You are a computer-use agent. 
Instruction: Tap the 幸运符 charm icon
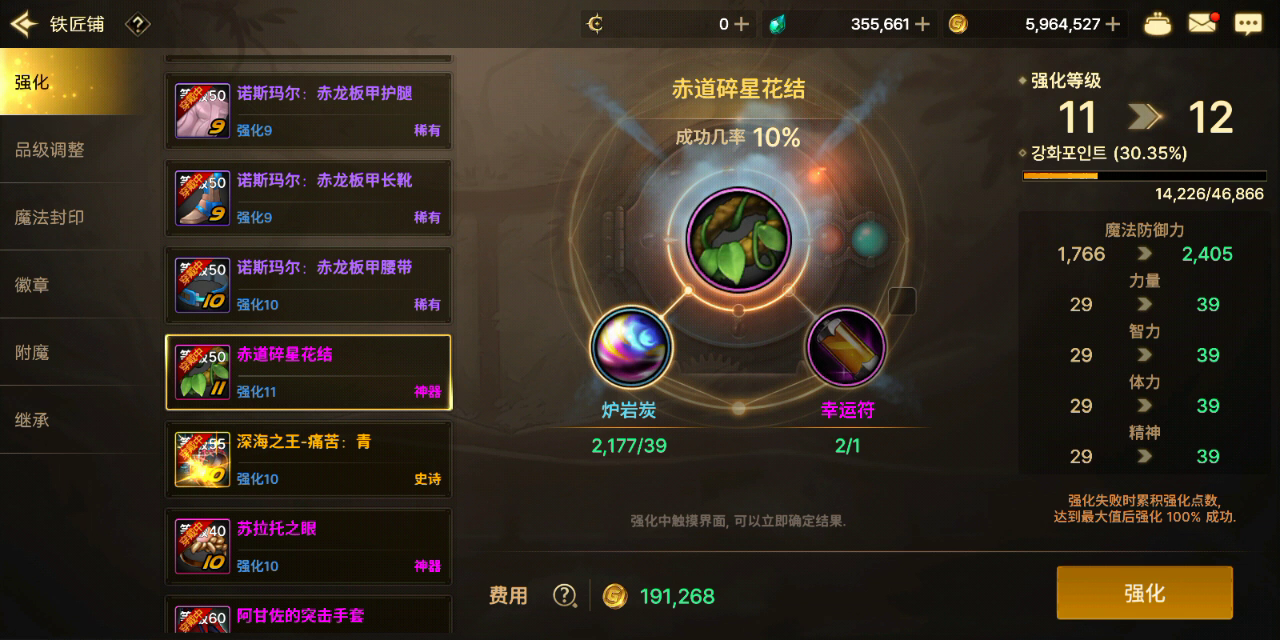(846, 347)
